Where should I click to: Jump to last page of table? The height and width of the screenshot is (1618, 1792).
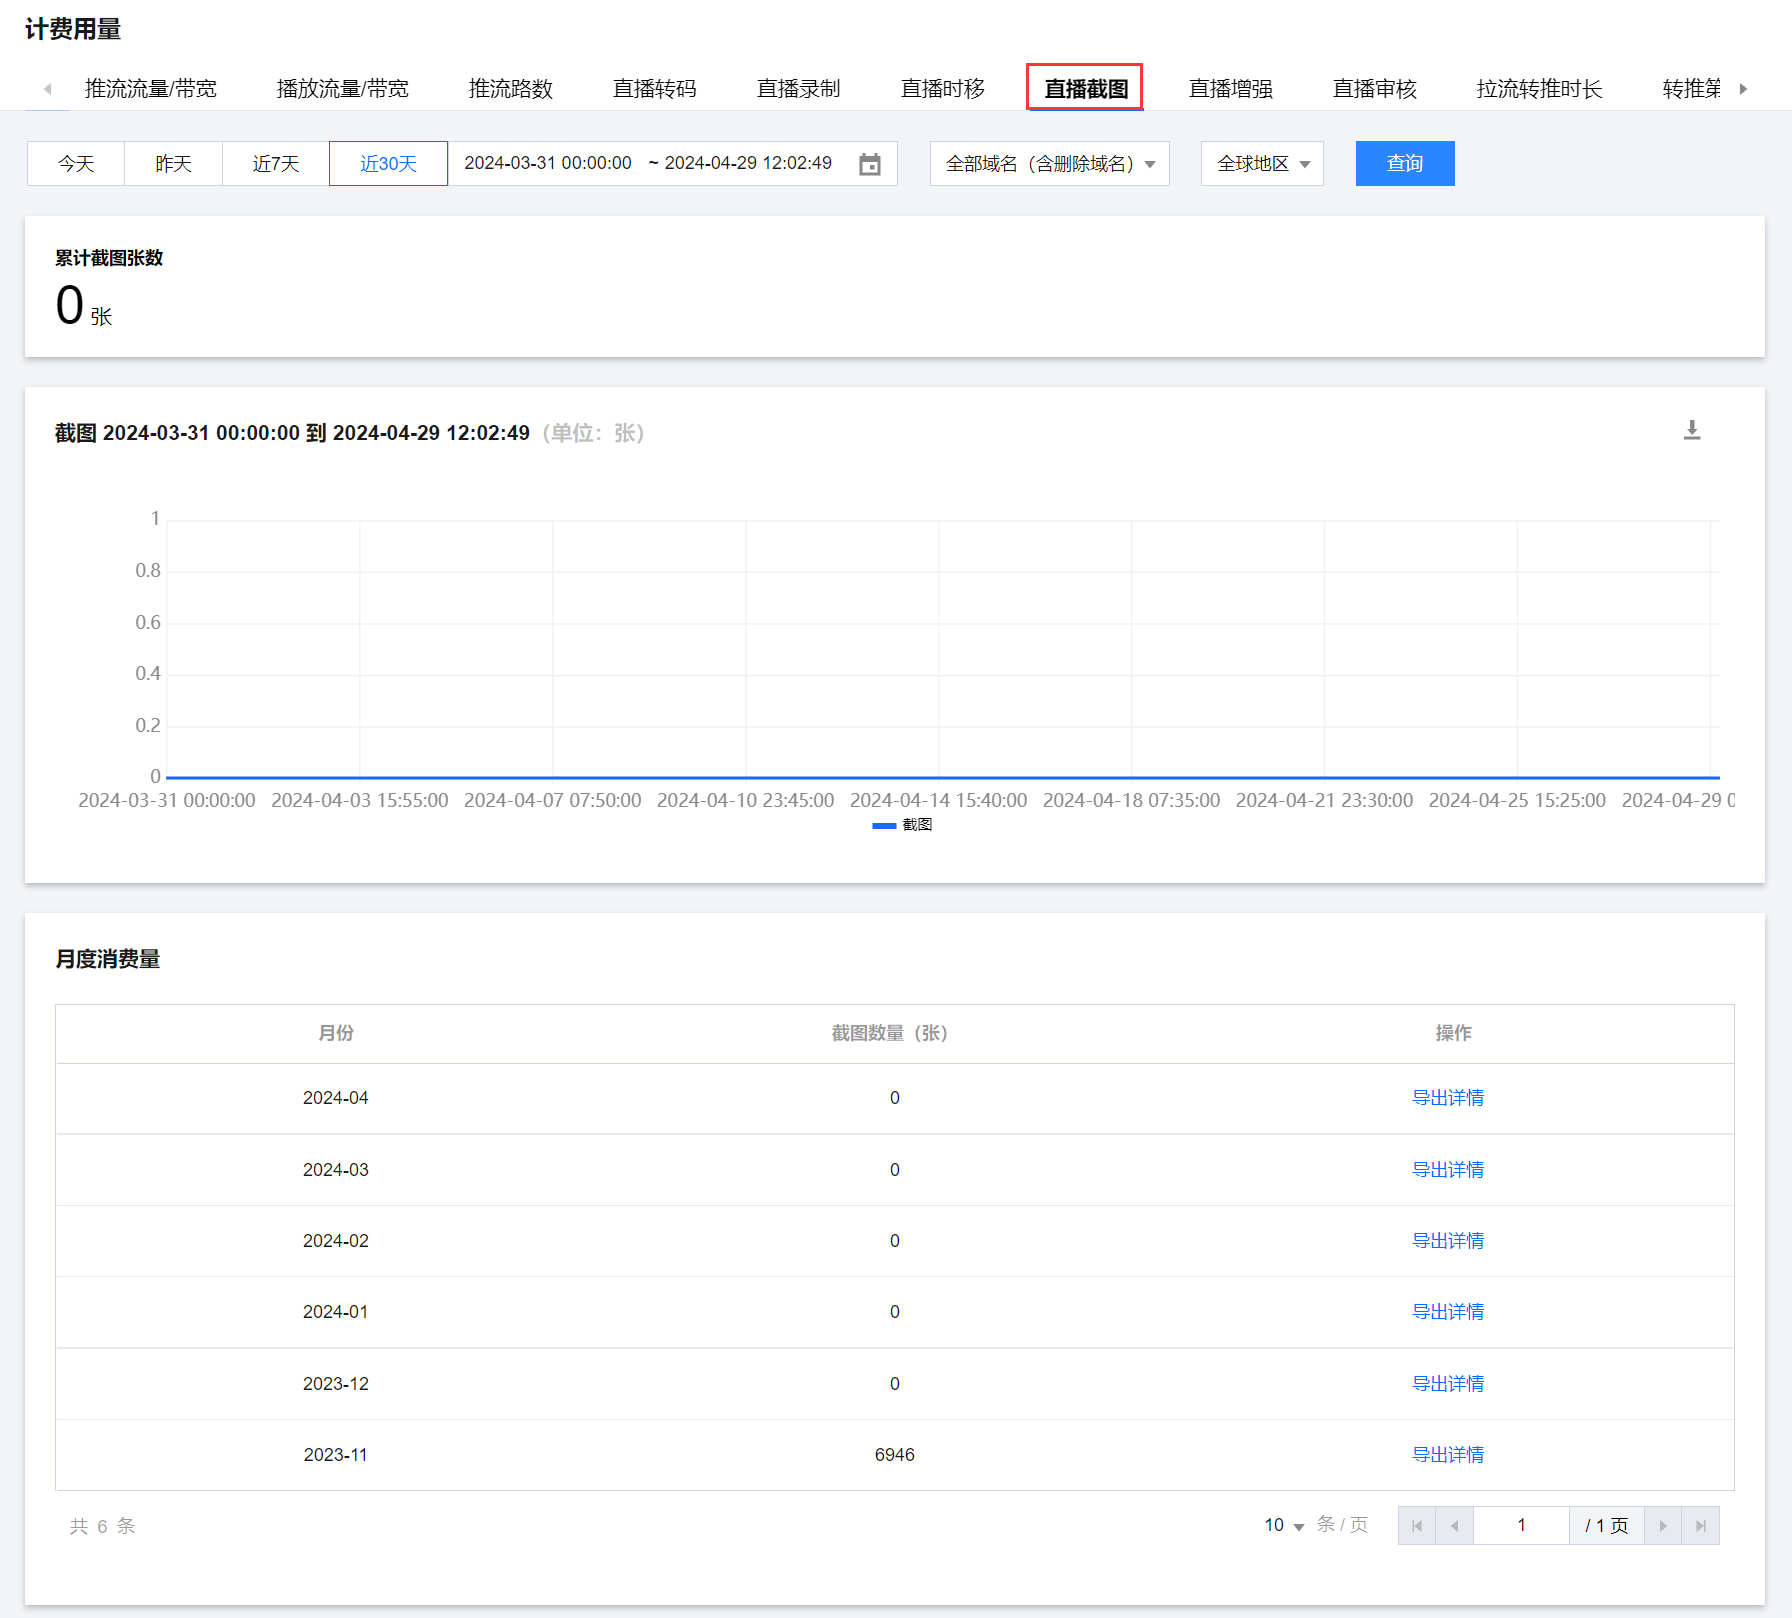coord(1700,1526)
